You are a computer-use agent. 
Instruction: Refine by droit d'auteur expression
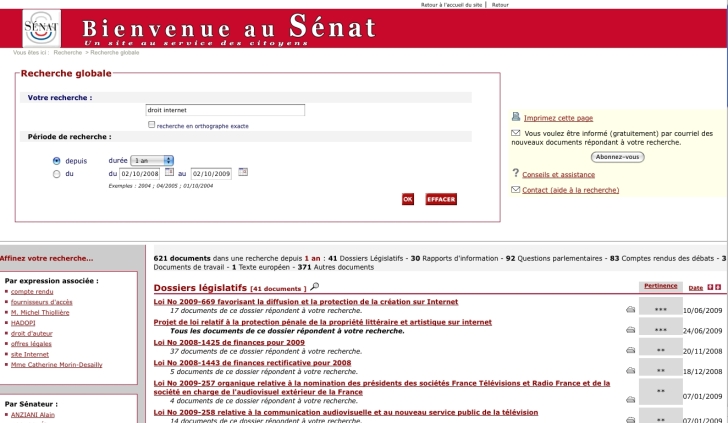coord(32,333)
